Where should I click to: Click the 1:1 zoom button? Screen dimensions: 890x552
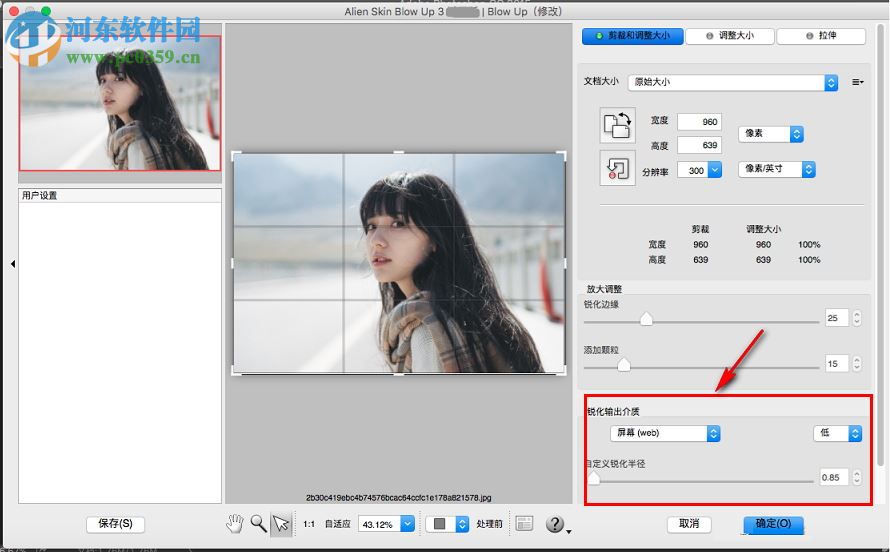pos(309,524)
